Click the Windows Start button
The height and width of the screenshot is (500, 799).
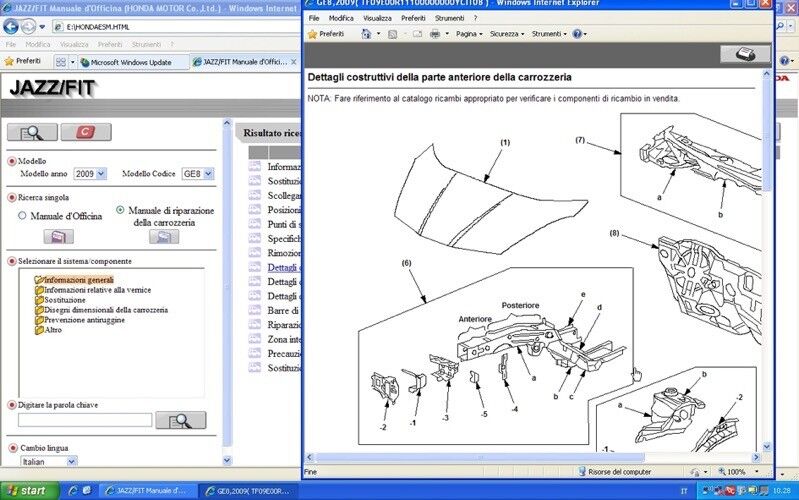coord(27,491)
